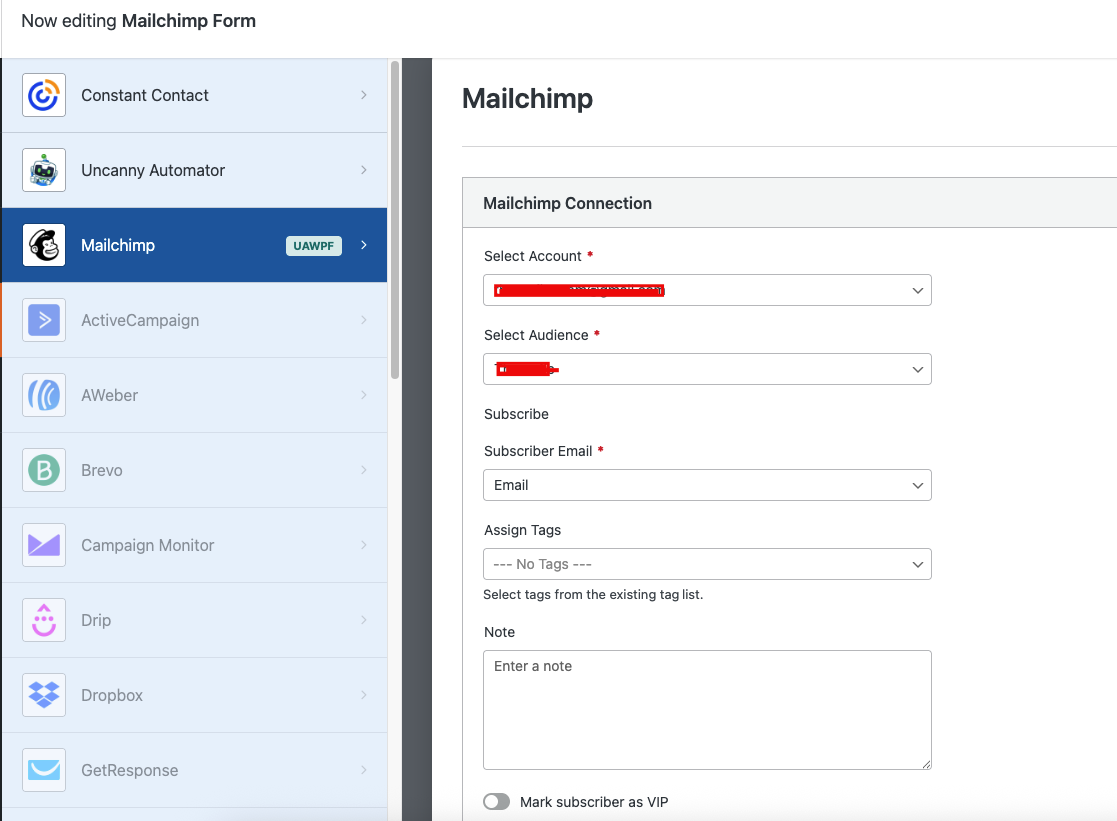Select the Mailchimp Connection header

[x=567, y=202]
